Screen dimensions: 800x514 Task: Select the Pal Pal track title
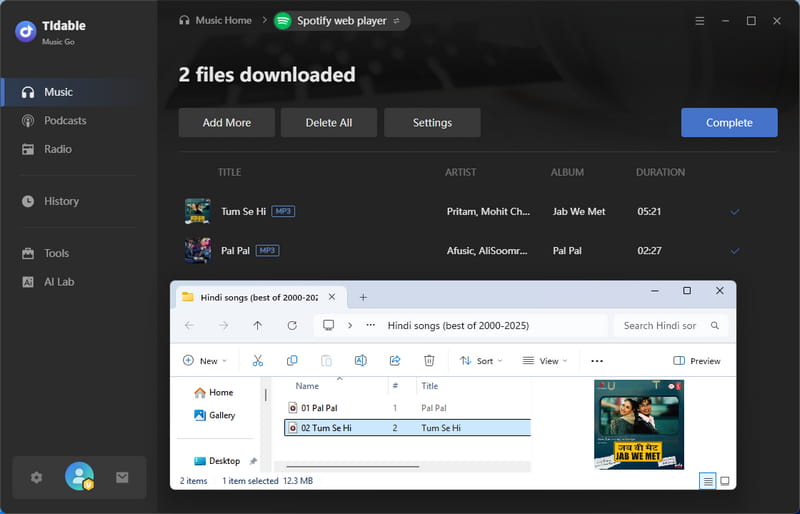coord(235,251)
